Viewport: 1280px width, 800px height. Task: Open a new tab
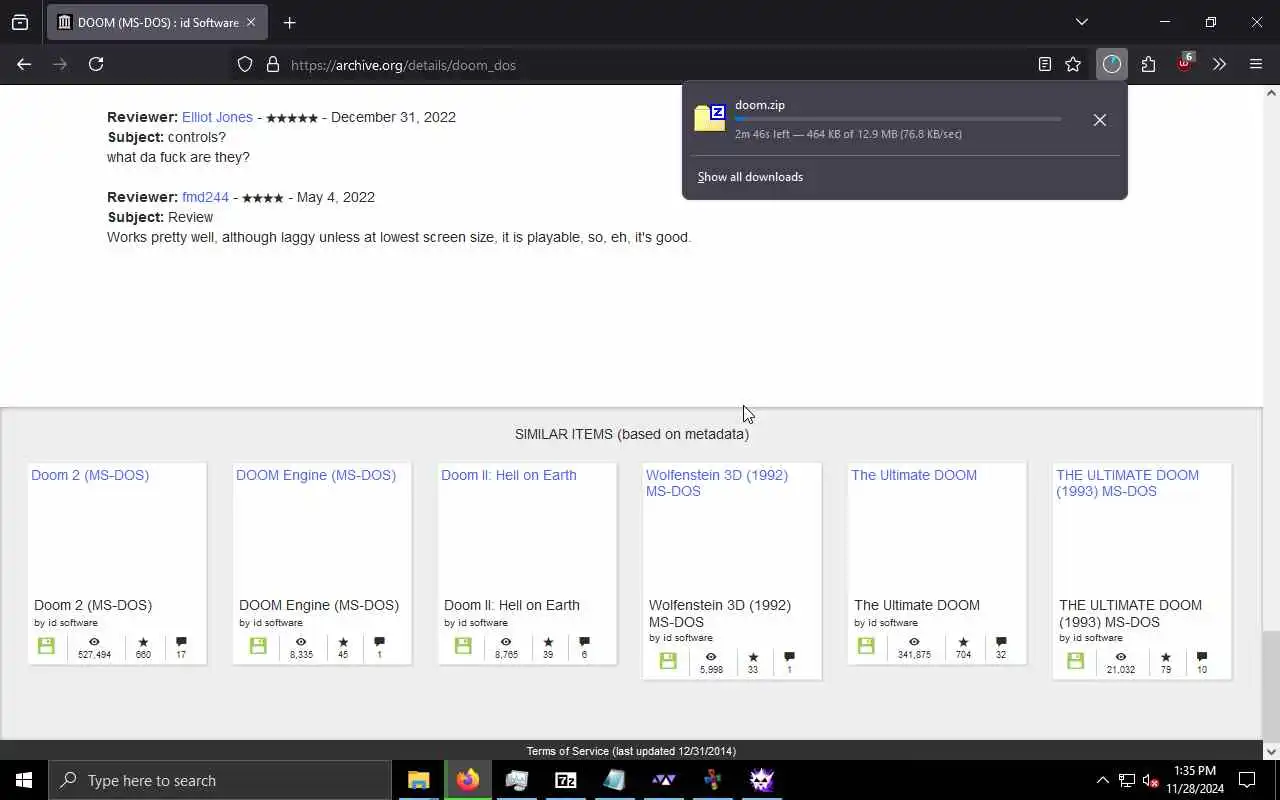pyautogui.click(x=290, y=22)
